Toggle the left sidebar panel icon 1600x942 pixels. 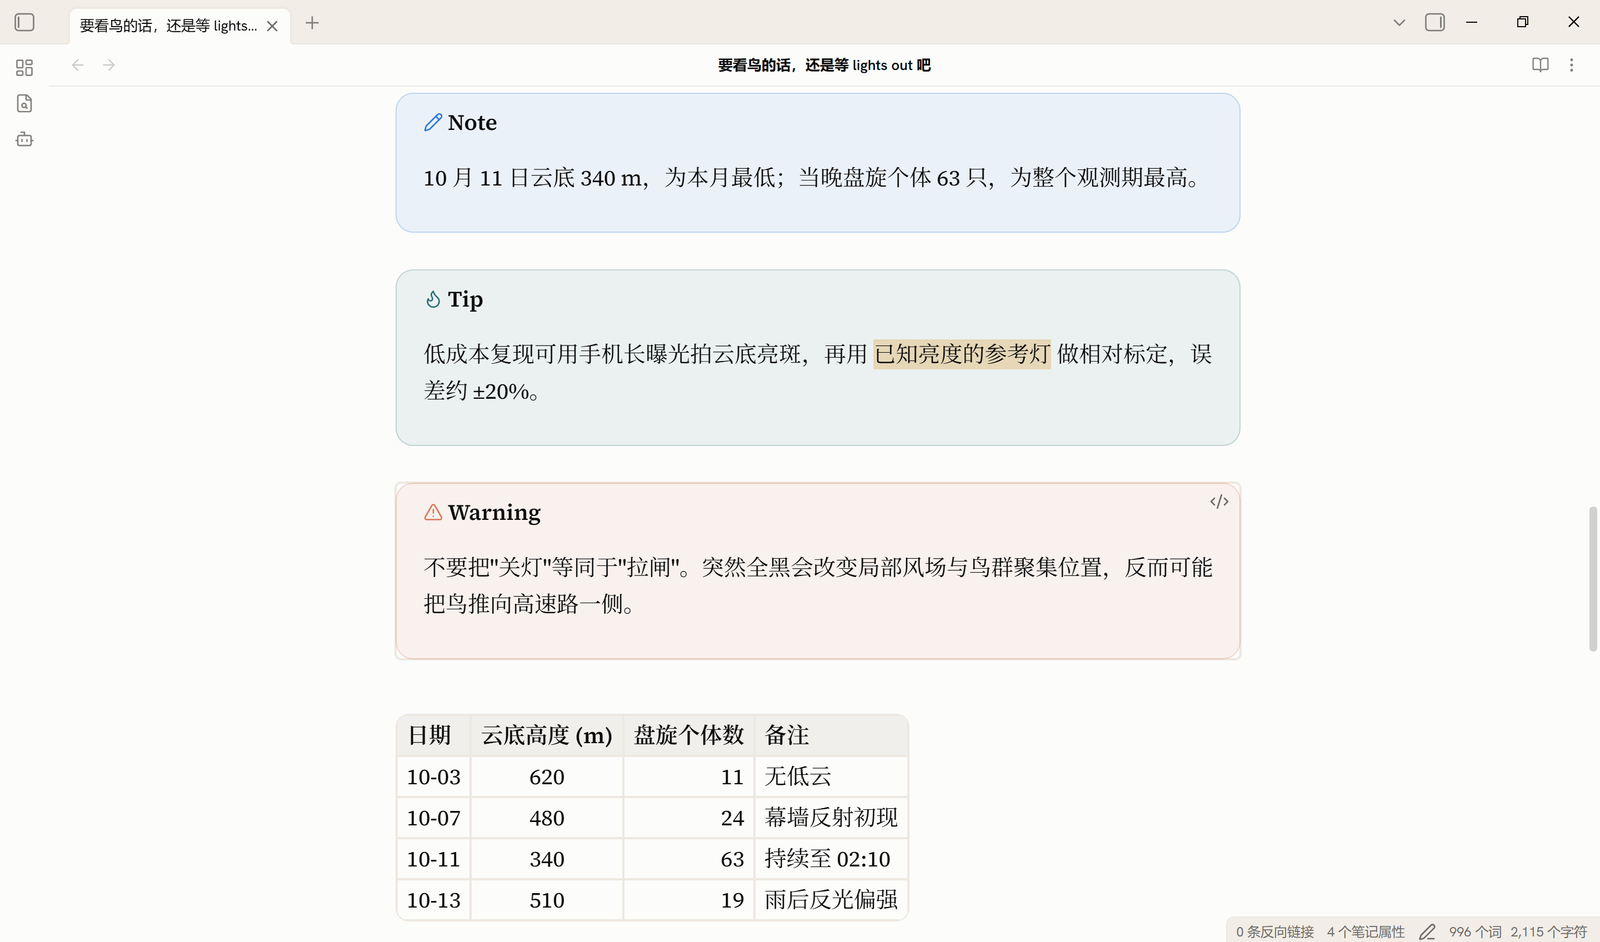pos(25,22)
